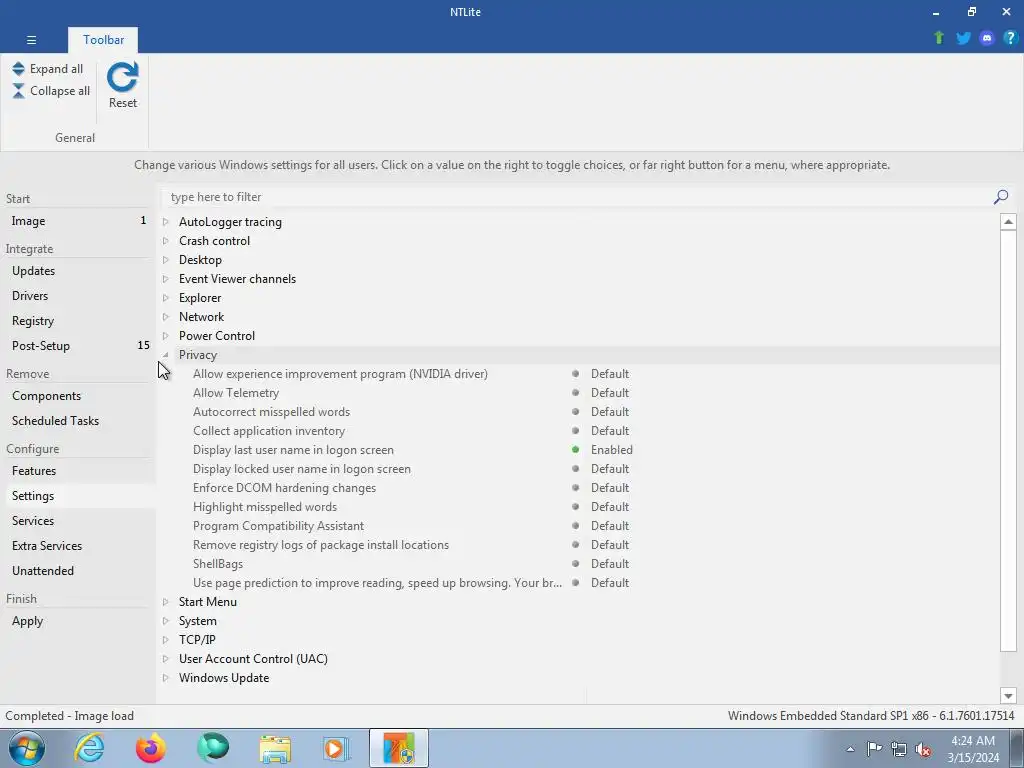Click the taskbar clock and date
This screenshot has width=1024, height=768.
973,749
